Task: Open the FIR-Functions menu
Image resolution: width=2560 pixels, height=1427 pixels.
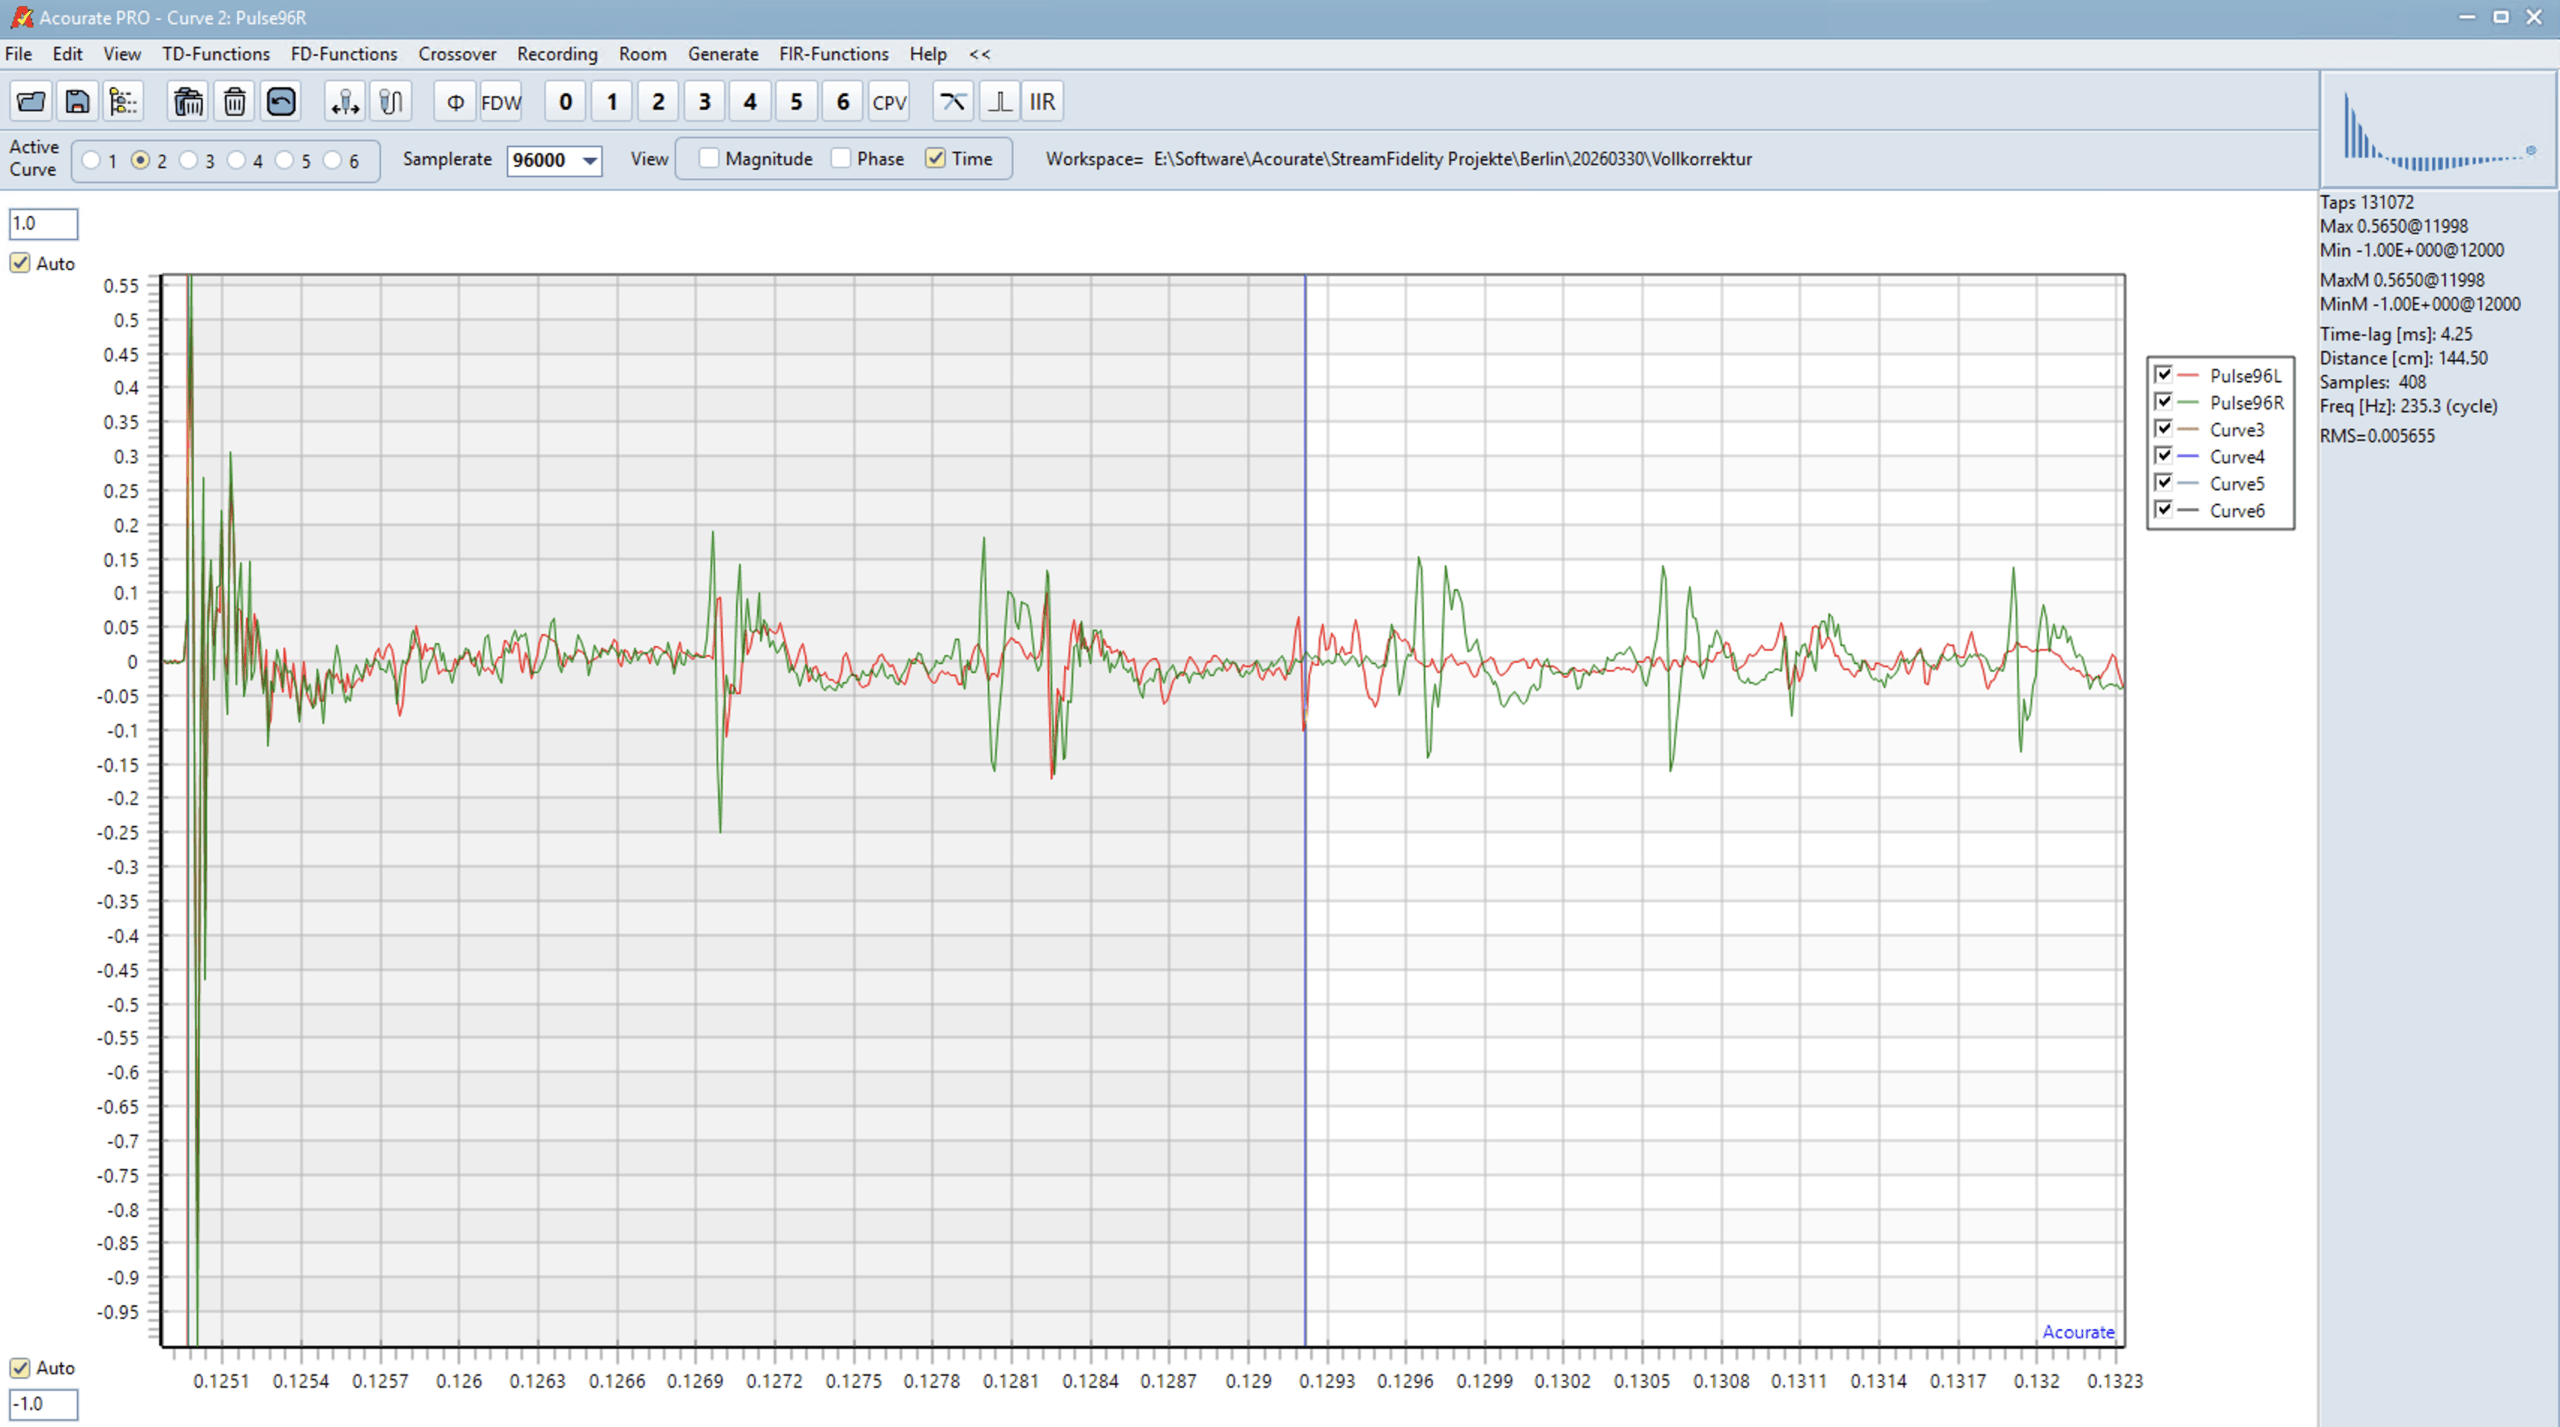Action: tap(833, 54)
